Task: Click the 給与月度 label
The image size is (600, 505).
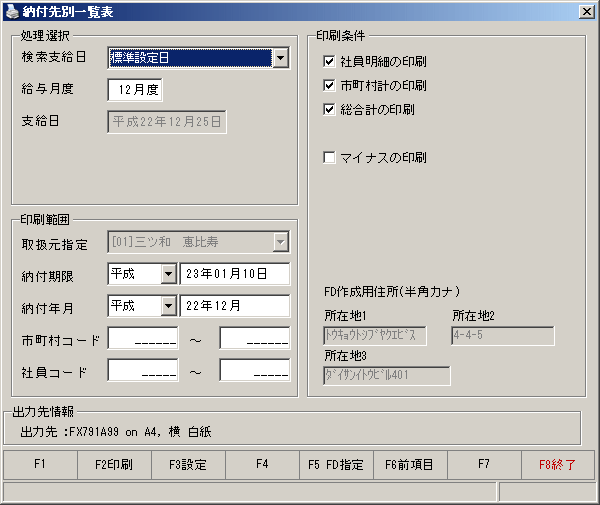Action: (47, 89)
